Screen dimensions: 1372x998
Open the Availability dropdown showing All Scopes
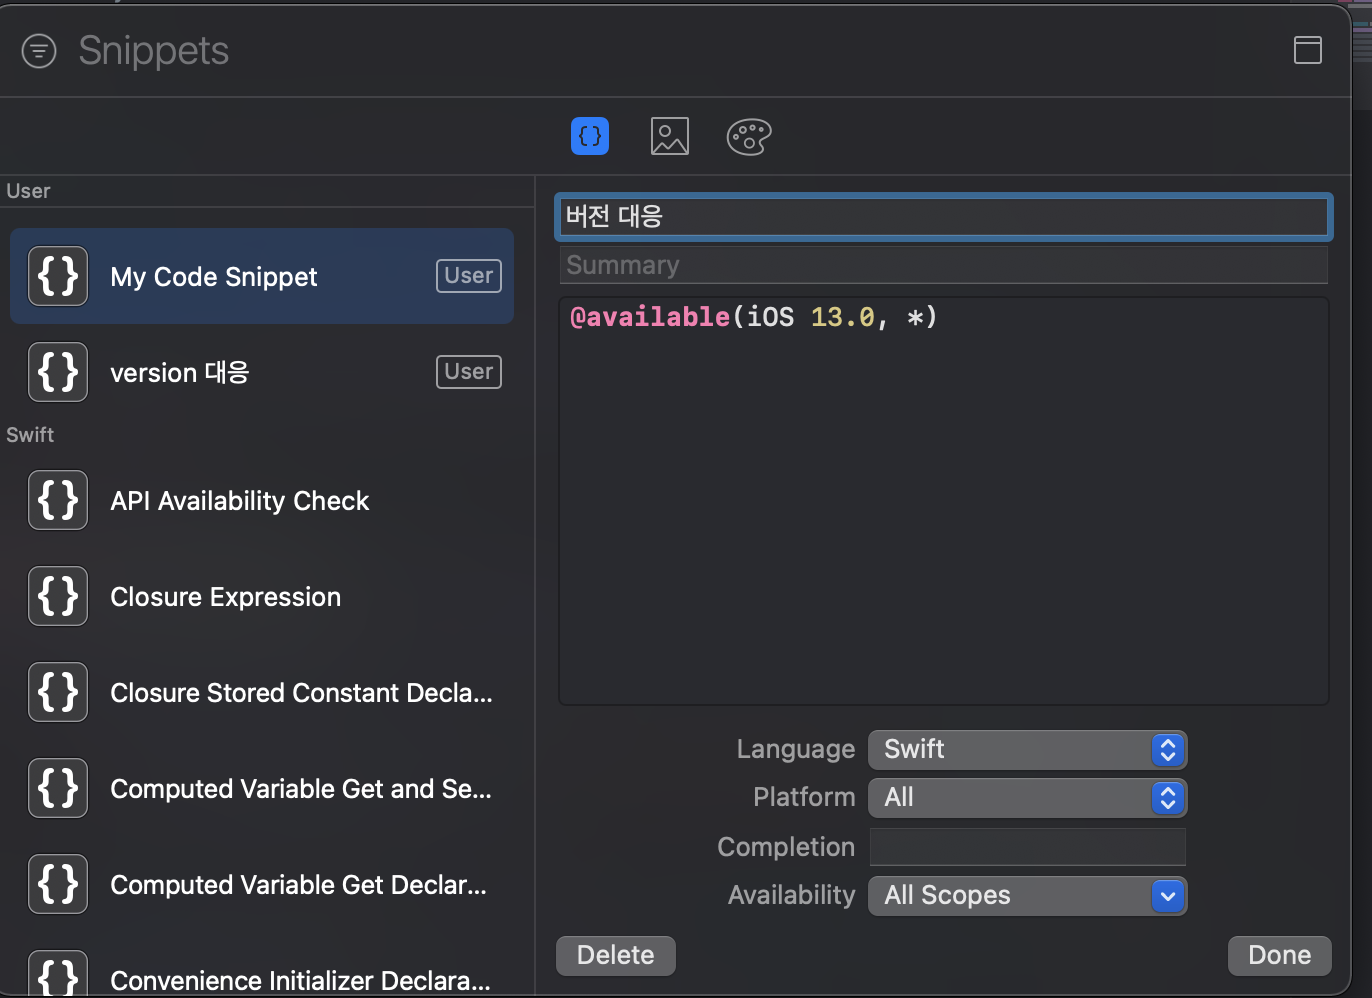[x=1027, y=895]
